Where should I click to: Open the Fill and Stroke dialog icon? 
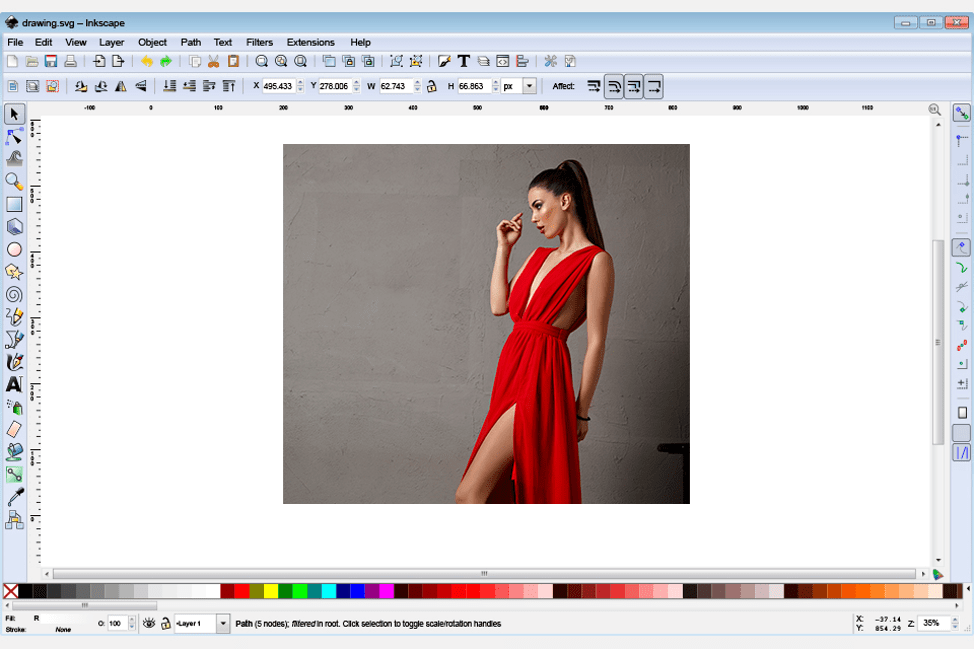click(x=444, y=61)
